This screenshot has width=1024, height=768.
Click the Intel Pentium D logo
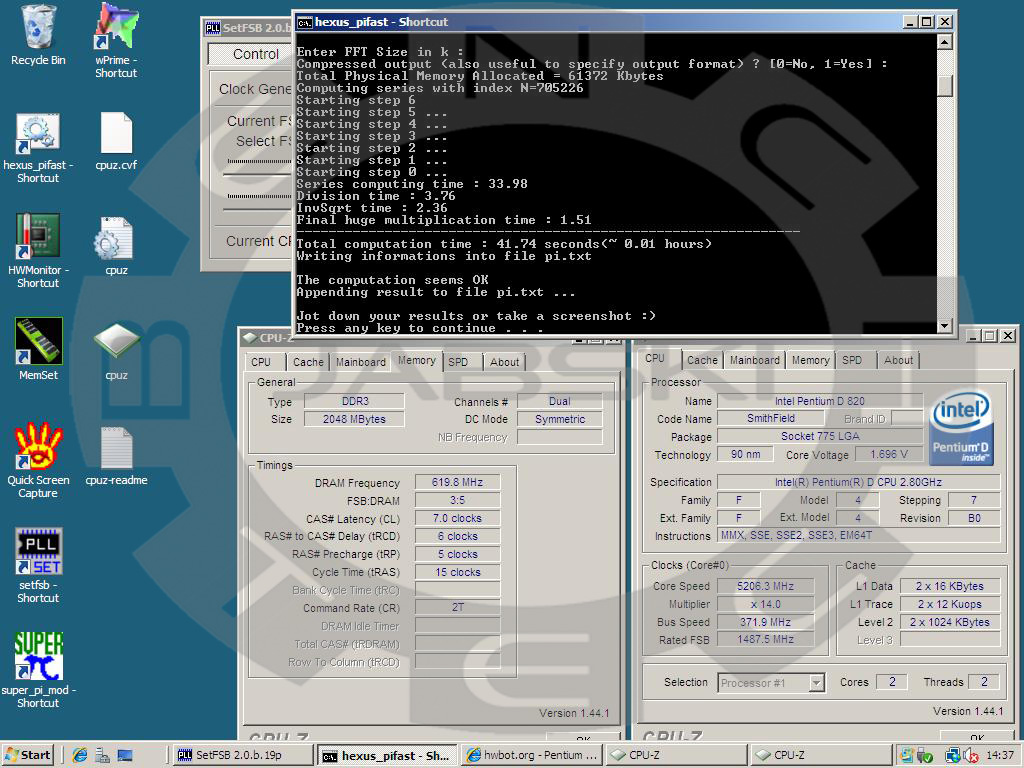(961, 429)
